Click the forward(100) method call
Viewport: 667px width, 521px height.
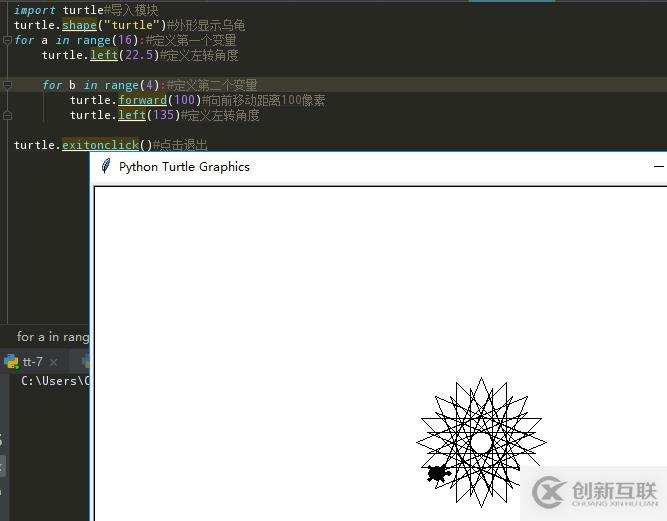160,100
